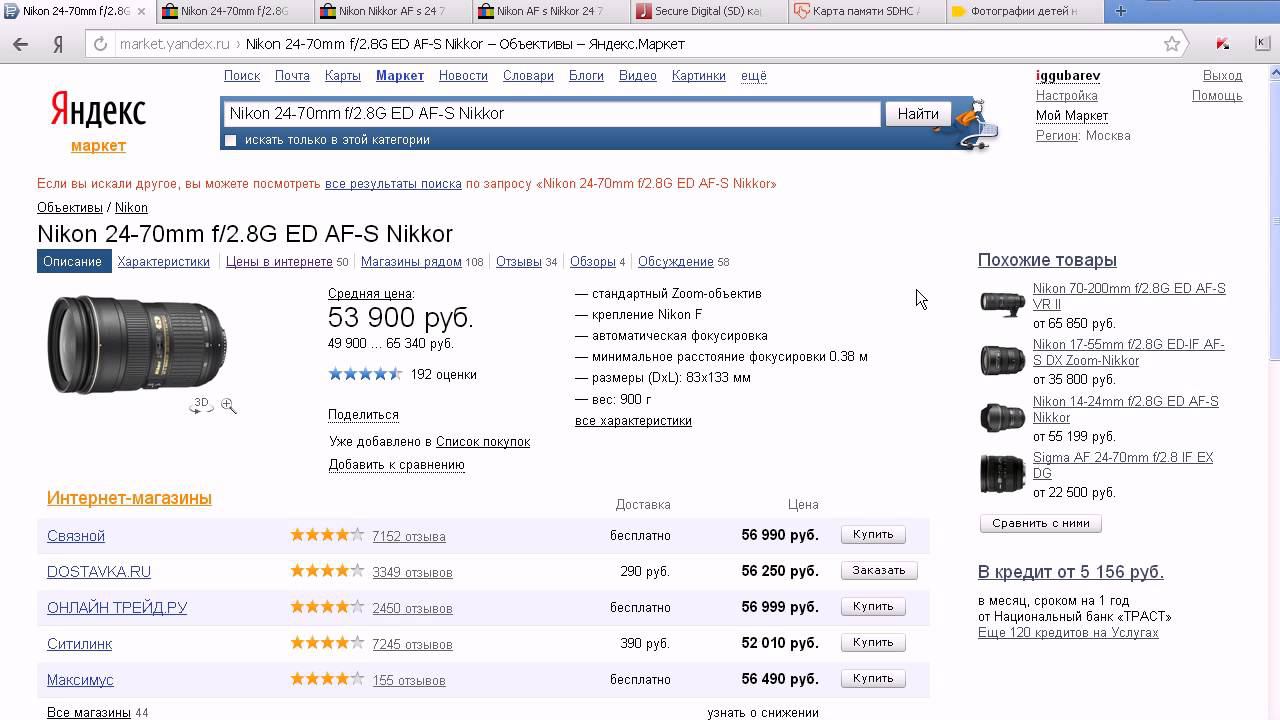
Task: Click the Максимус shop rating stars
Action: 327,679
